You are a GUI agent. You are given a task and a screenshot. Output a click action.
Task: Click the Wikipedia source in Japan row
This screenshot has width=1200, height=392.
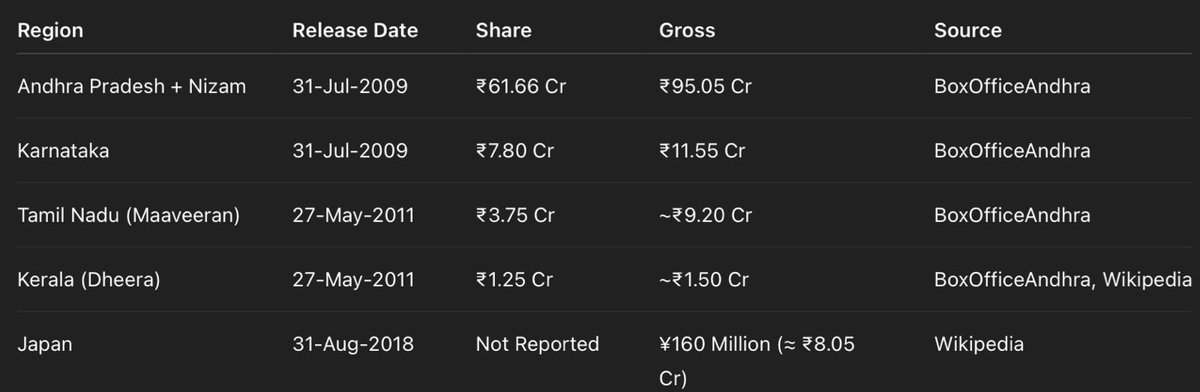coord(979,344)
